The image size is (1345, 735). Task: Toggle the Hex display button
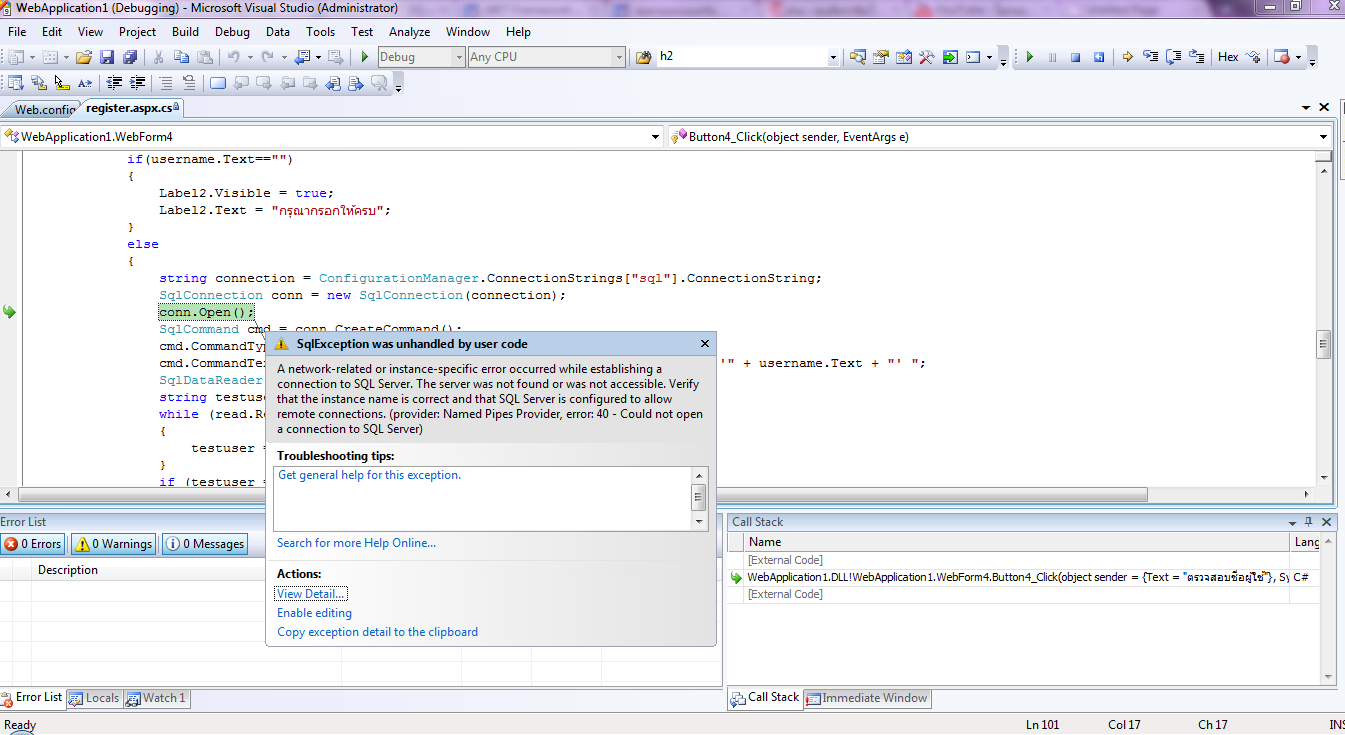1228,57
